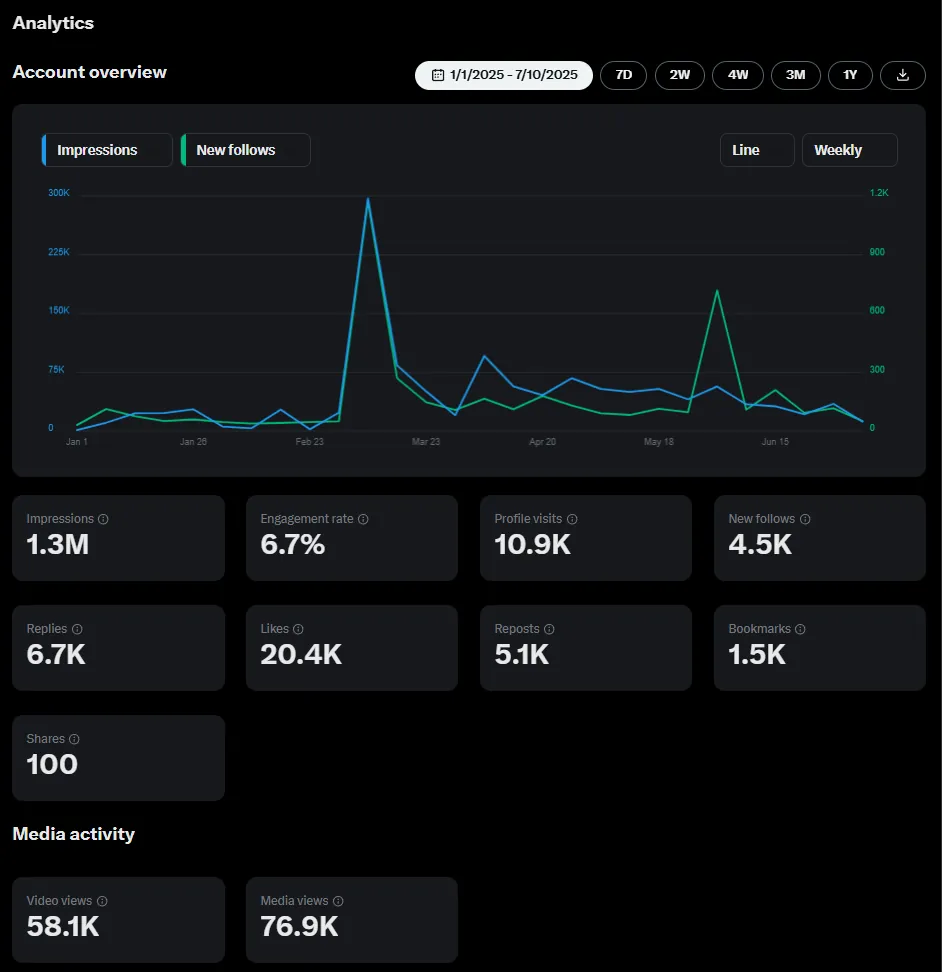942x972 pixels.
Task: Select the 7D time range
Action: point(623,75)
